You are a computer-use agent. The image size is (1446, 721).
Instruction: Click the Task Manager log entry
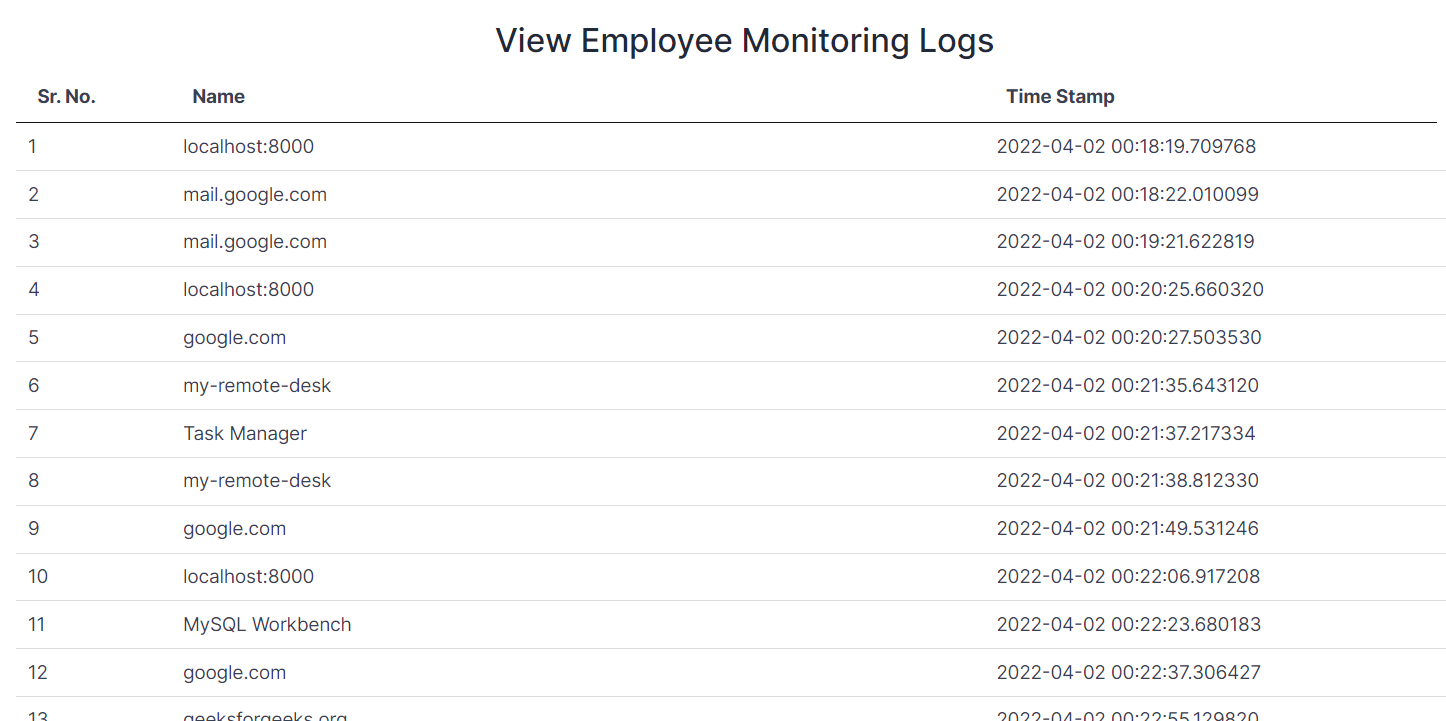click(245, 434)
